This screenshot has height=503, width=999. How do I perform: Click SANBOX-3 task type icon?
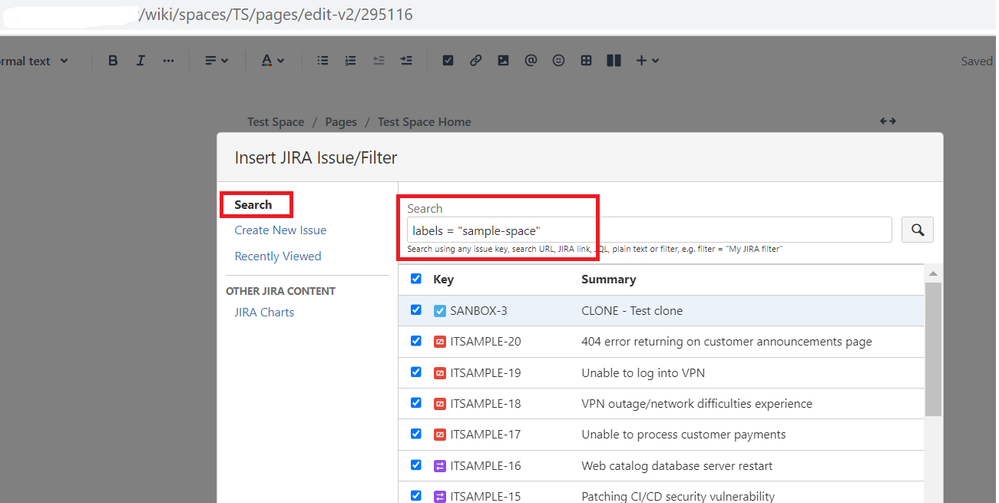tap(440, 311)
